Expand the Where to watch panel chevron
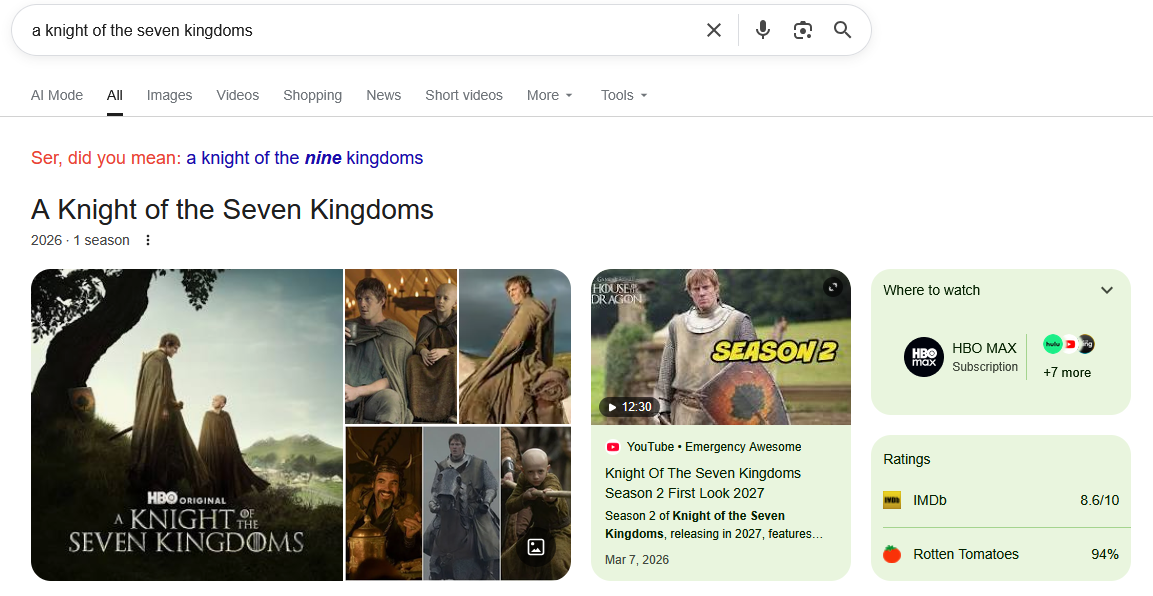 click(1107, 290)
